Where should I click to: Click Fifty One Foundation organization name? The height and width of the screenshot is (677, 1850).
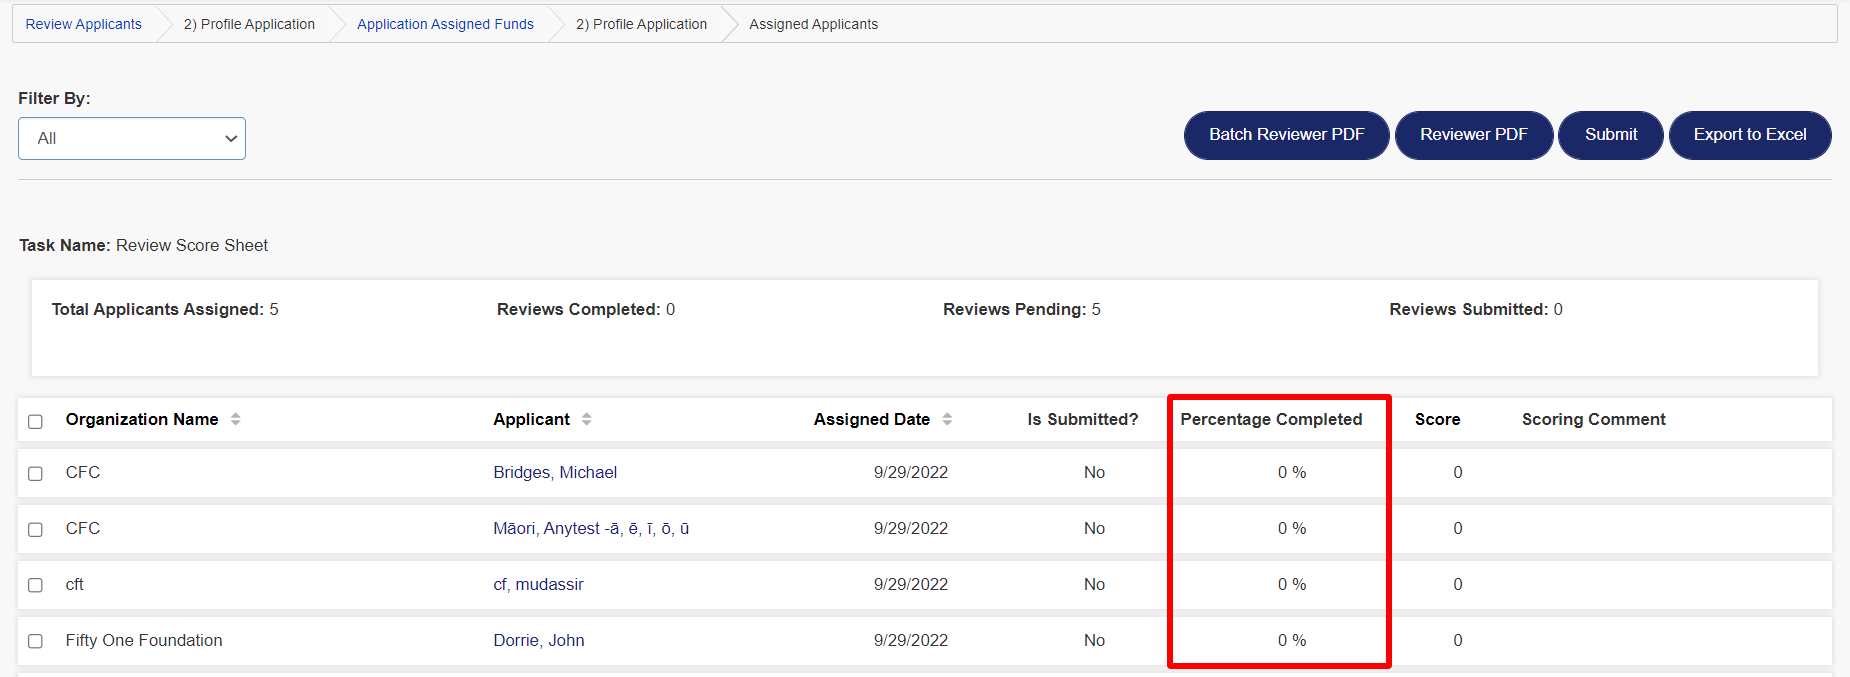tap(144, 640)
